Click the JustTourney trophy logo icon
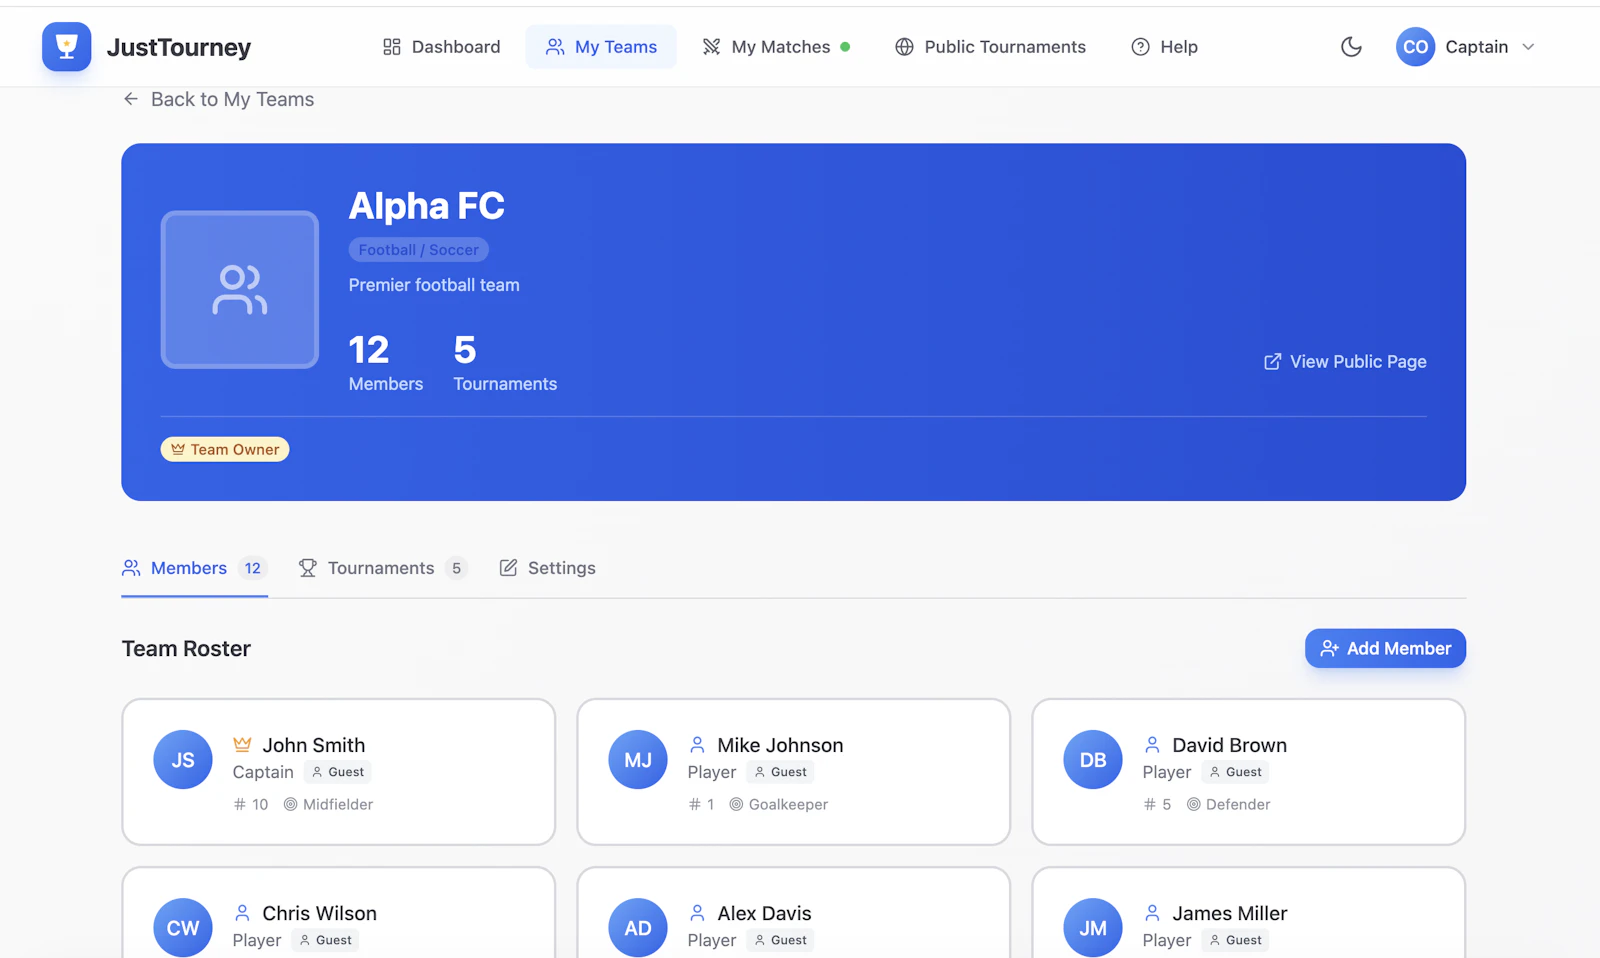Screen dimensions: 1600x958 (x=67, y=47)
